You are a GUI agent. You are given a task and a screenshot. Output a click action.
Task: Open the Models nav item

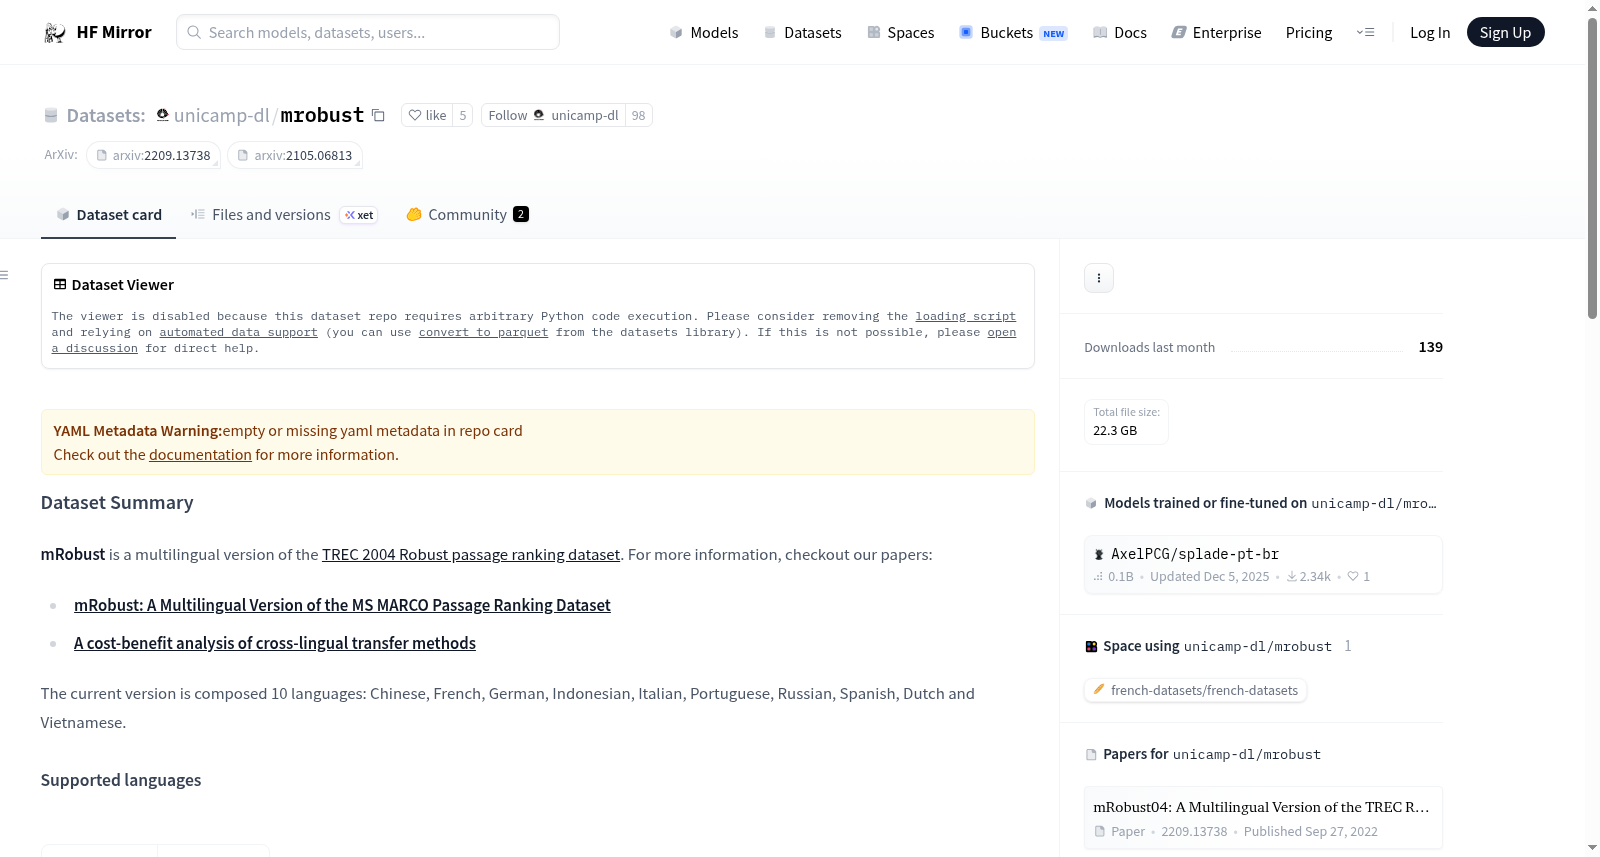pos(704,33)
